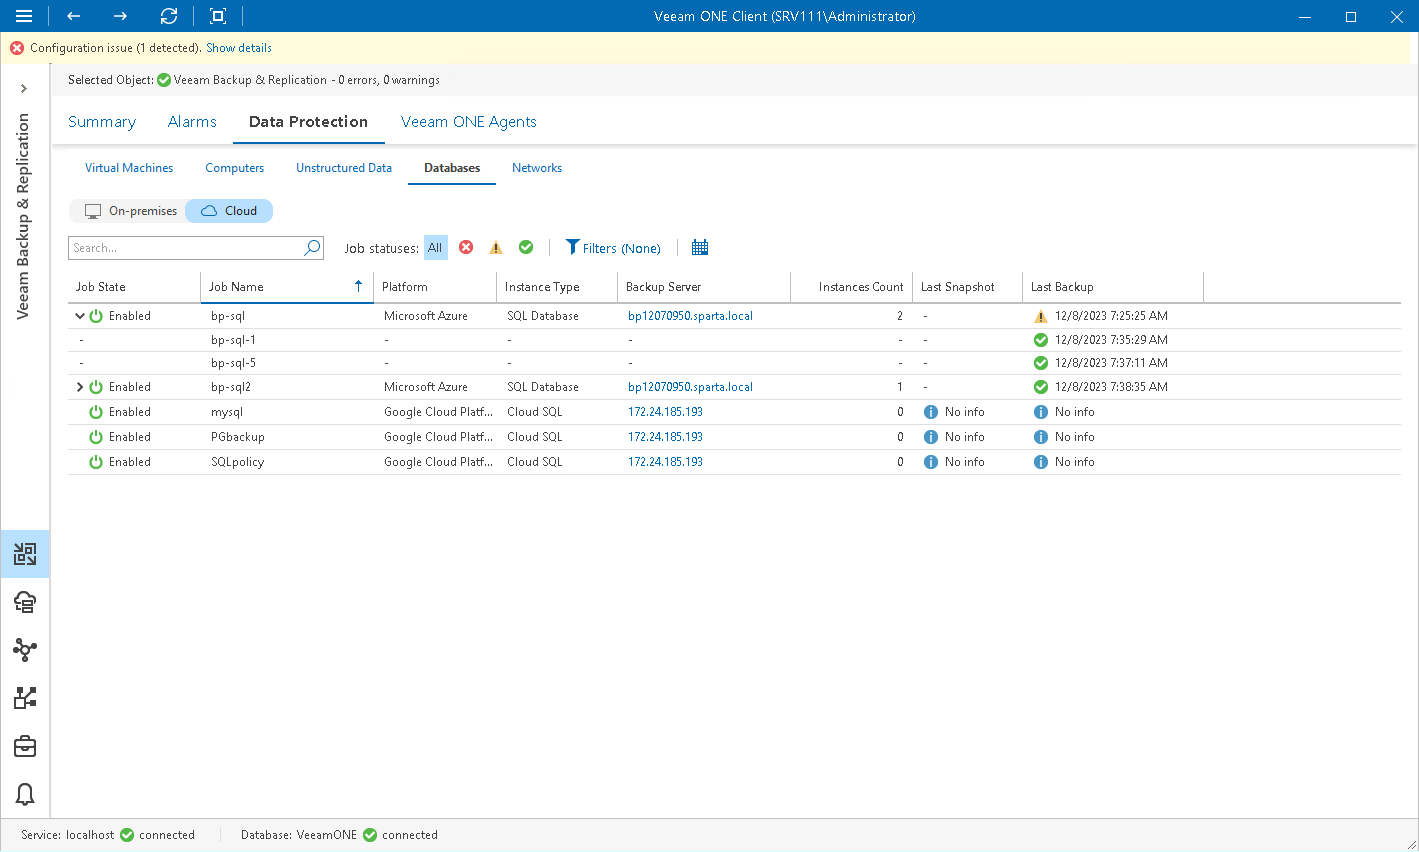This screenshot has width=1419, height=852.
Task: Expand the bp-sql2 job row
Action: (81, 386)
